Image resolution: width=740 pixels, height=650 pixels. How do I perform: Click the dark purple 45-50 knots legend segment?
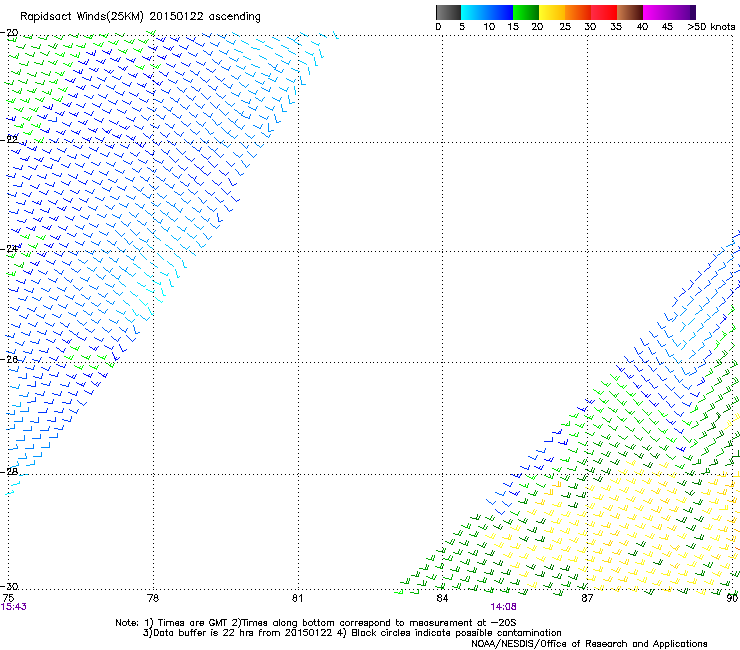coord(682,12)
